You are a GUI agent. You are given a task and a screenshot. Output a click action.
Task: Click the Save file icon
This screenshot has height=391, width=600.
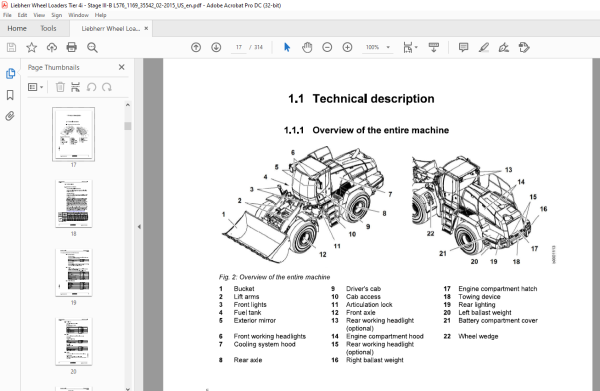[x=11, y=47]
